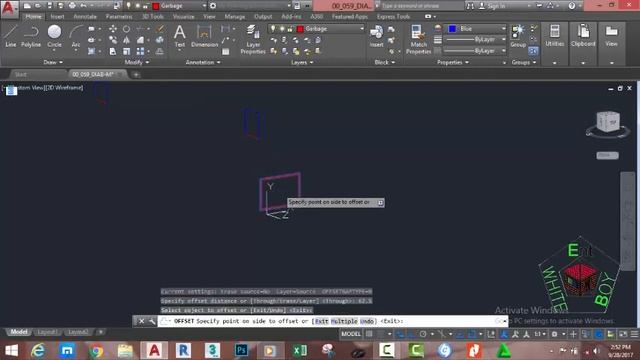The height and width of the screenshot is (360, 640).
Task: Choose the Undo option in command line
Action: [x=367, y=321]
